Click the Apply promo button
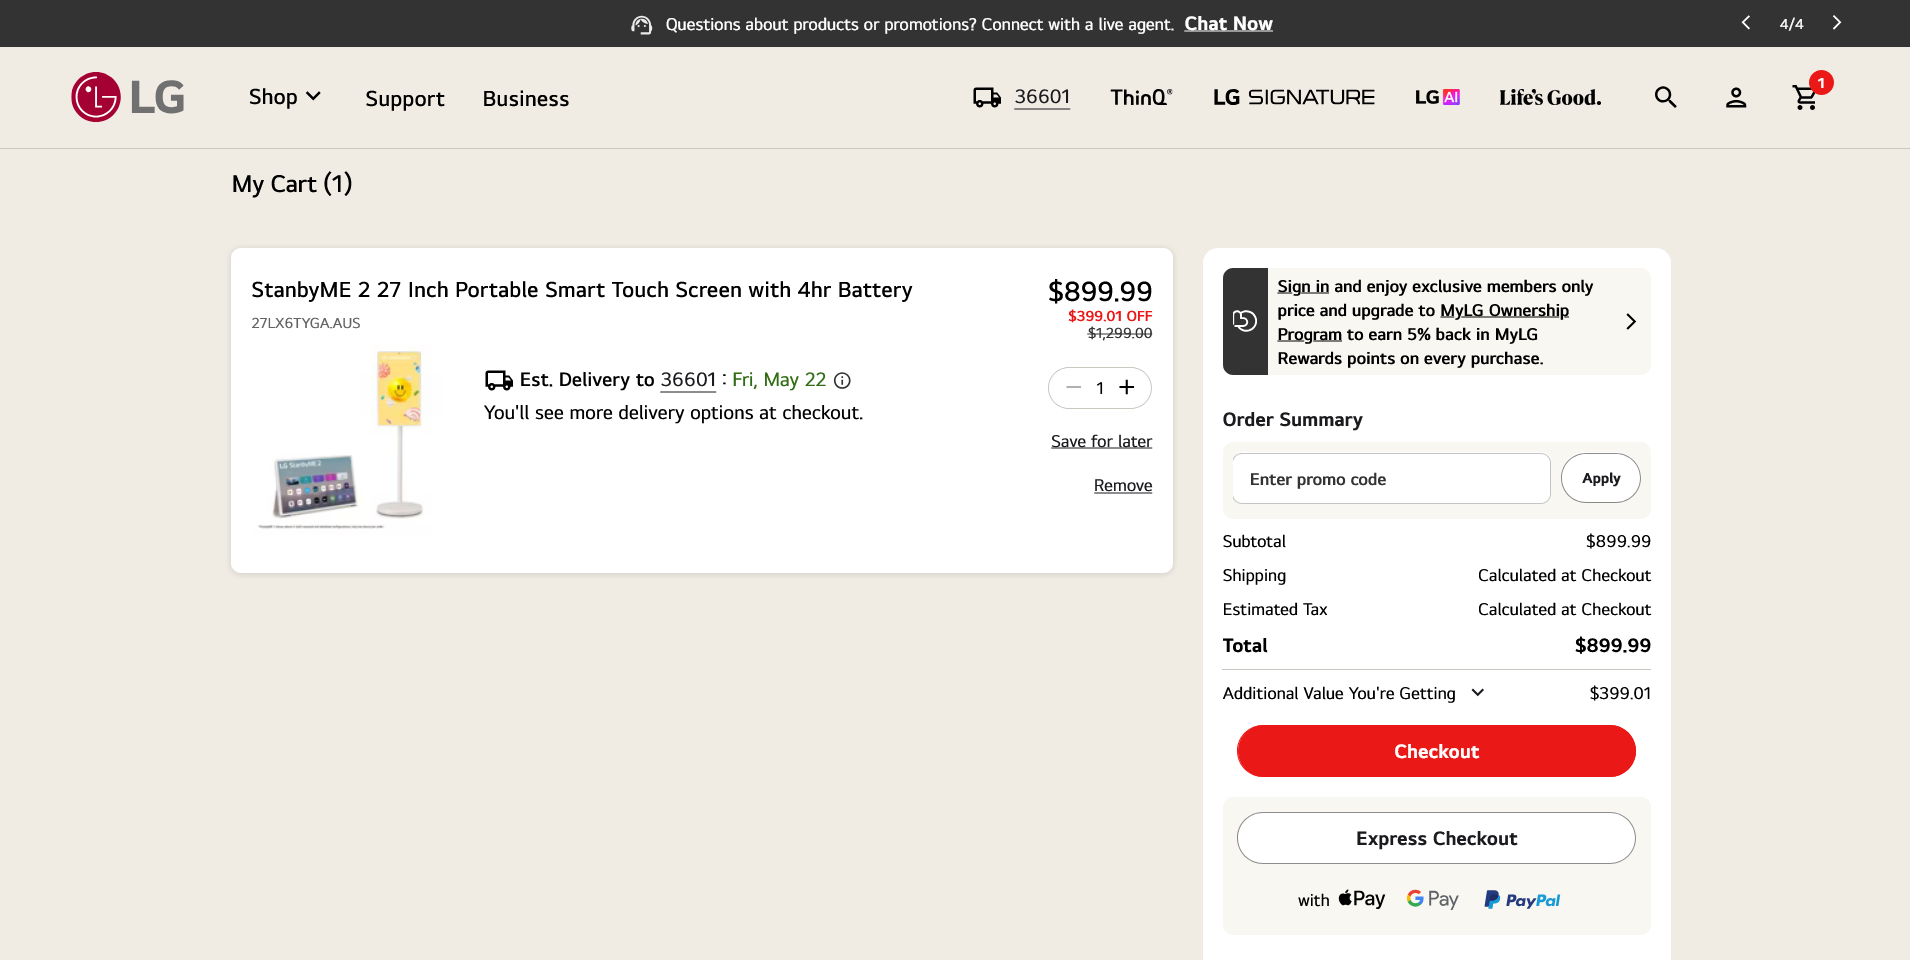This screenshot has height=960, width=1910. pos(1600,478)
